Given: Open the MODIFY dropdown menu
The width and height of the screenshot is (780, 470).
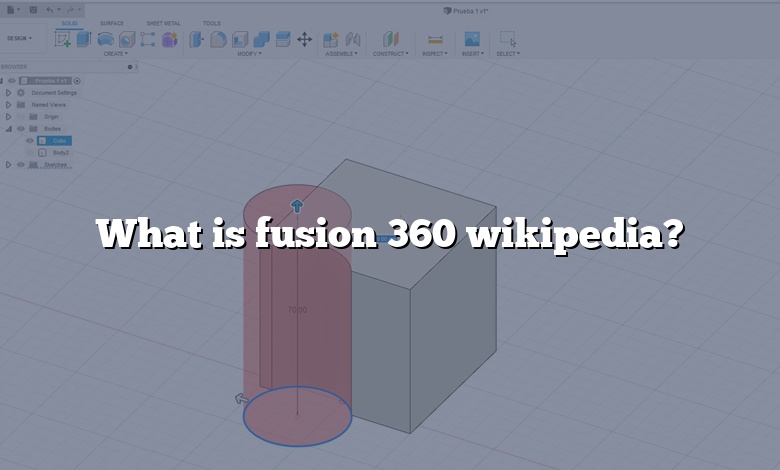Looking at the screenshot, I should (x=249, y=54).
